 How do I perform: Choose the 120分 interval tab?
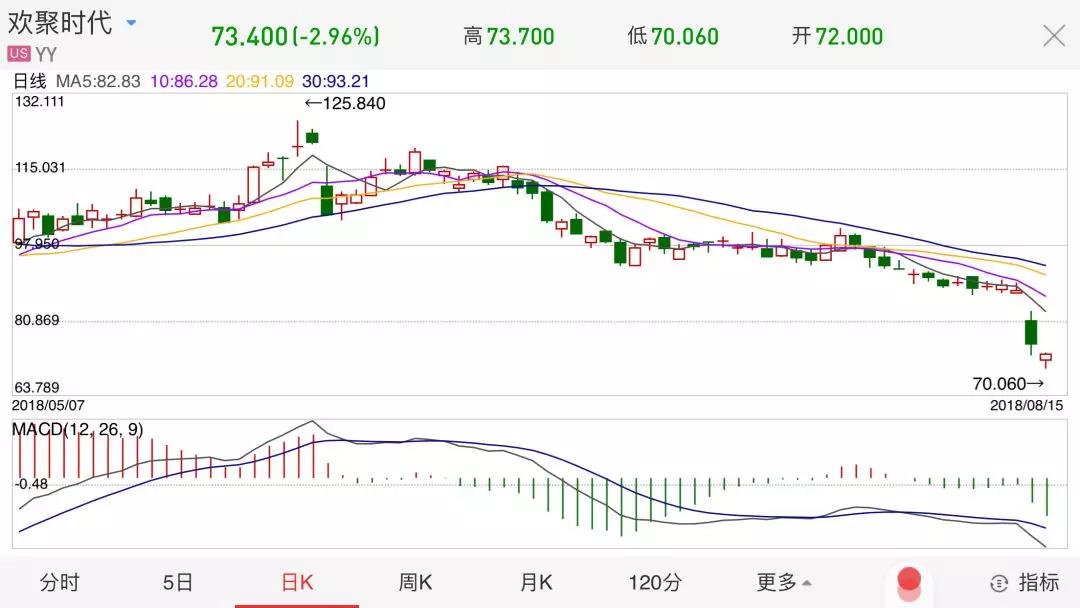[655, 583]
